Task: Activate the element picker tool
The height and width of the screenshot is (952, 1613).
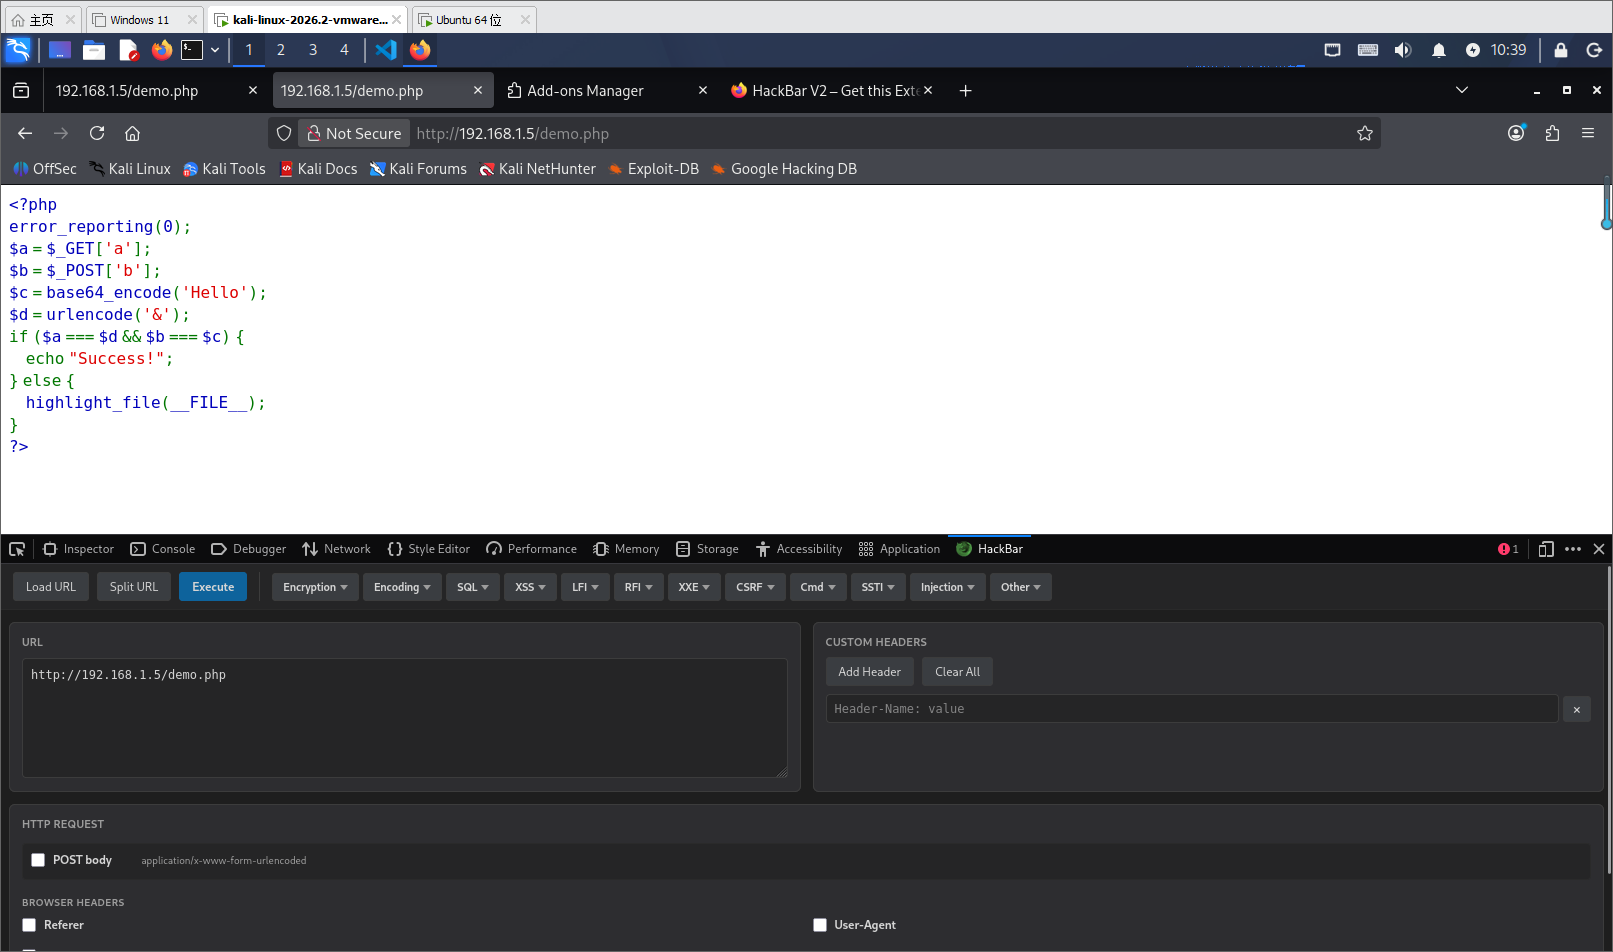Action: [x=17, y=549]
